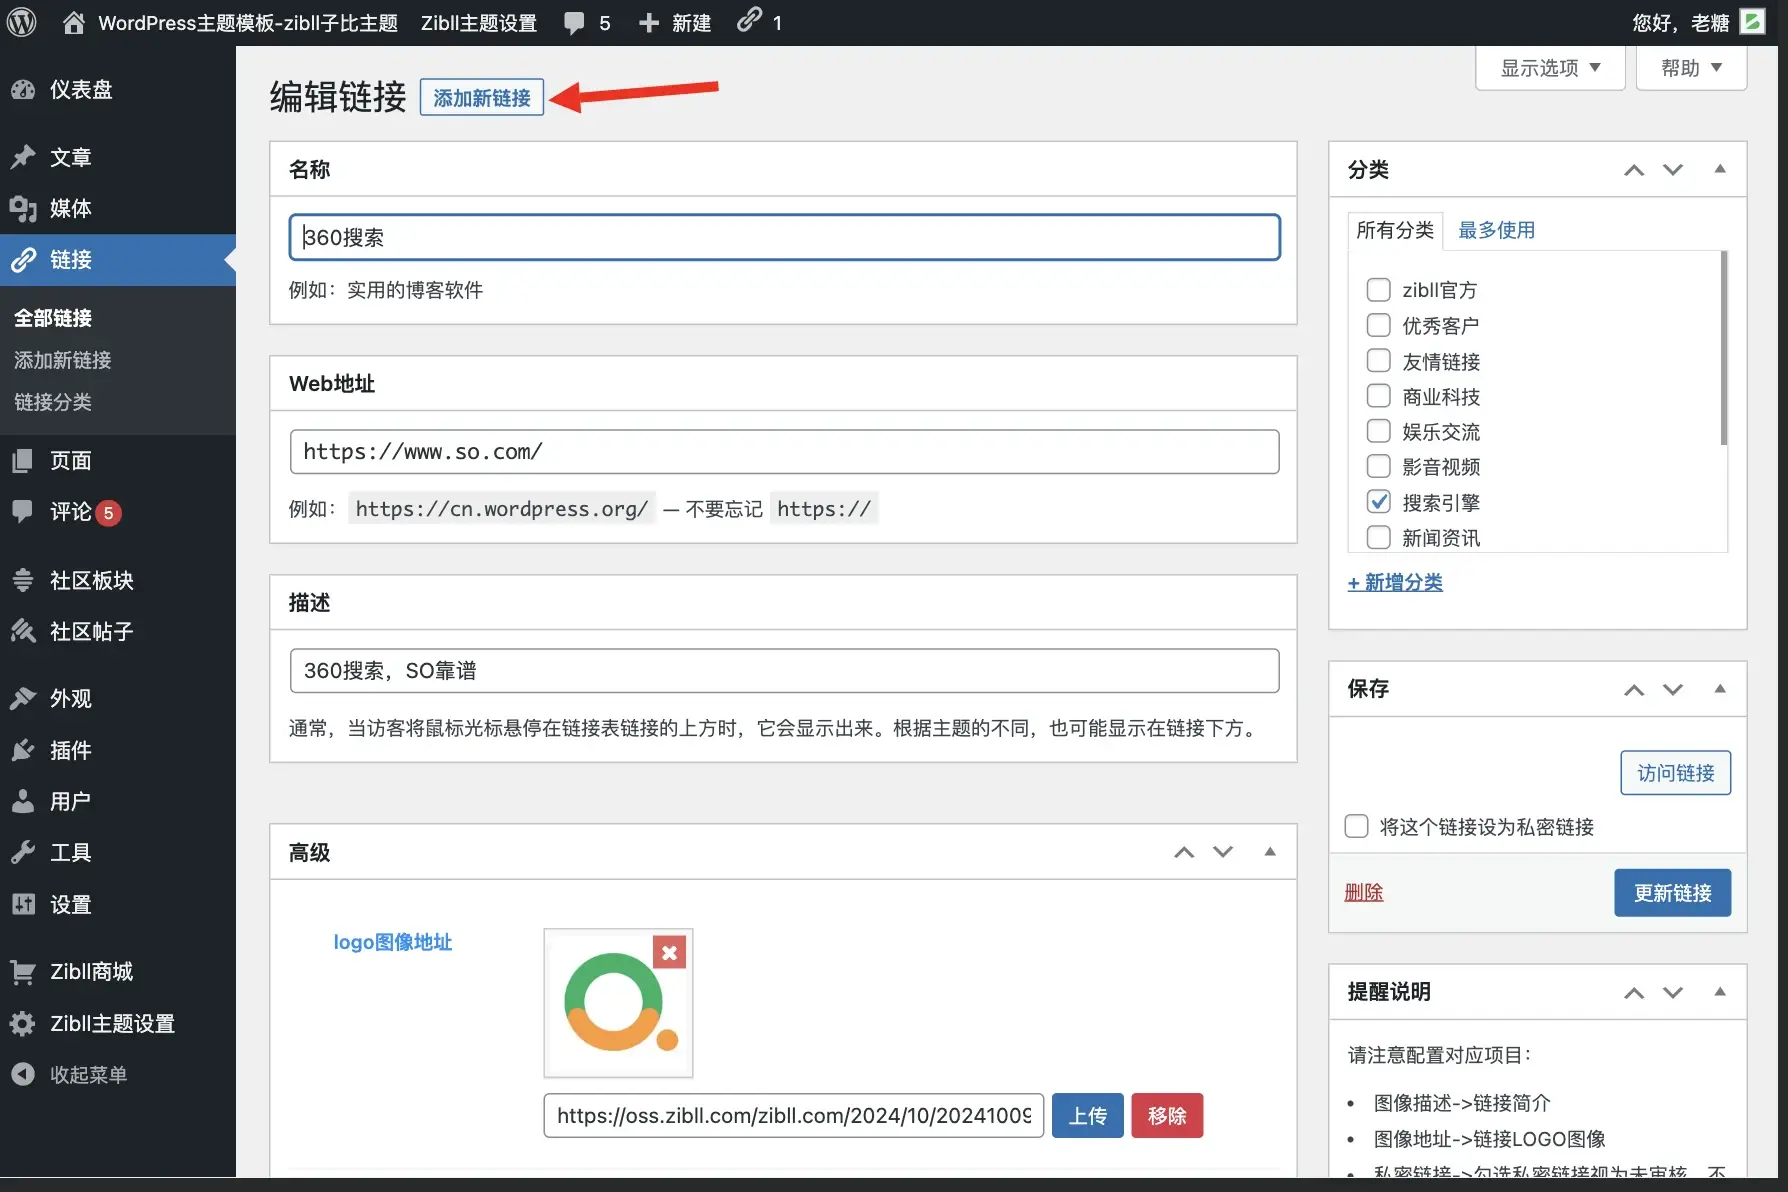Uncheck the 搜索引擎 category checkbox
Viewport: 1788px width, 1192px height.
[1378, 502]
